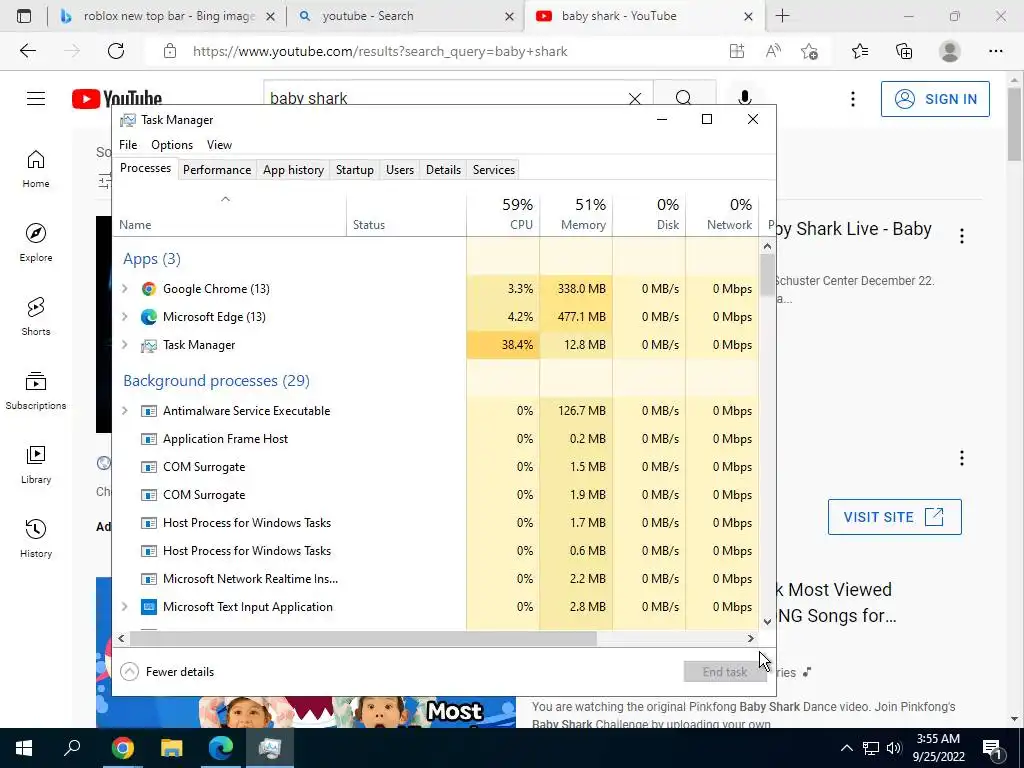The width and height of the screenshot is (1024, 768).
Task: Open Shorts in YouTube sidebar
Action: tap(36, 316)
